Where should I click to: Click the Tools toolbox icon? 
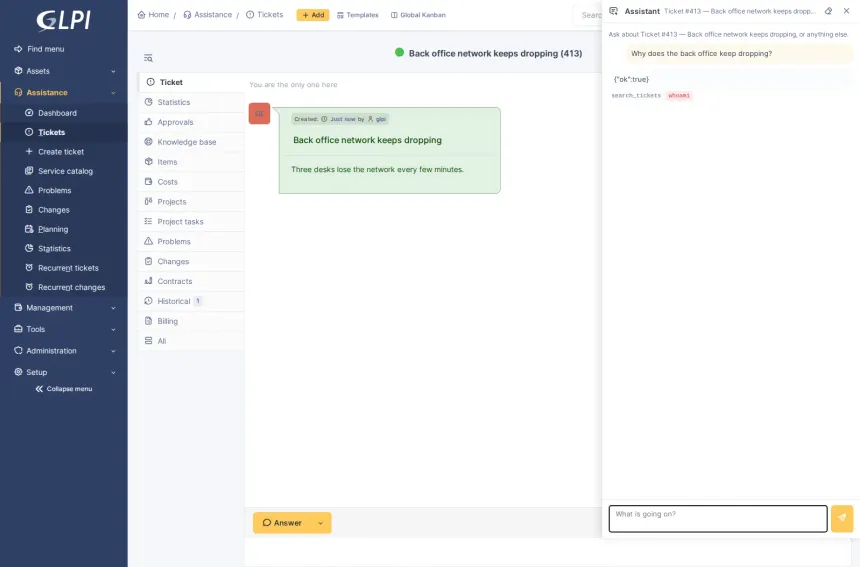point(19,329)
